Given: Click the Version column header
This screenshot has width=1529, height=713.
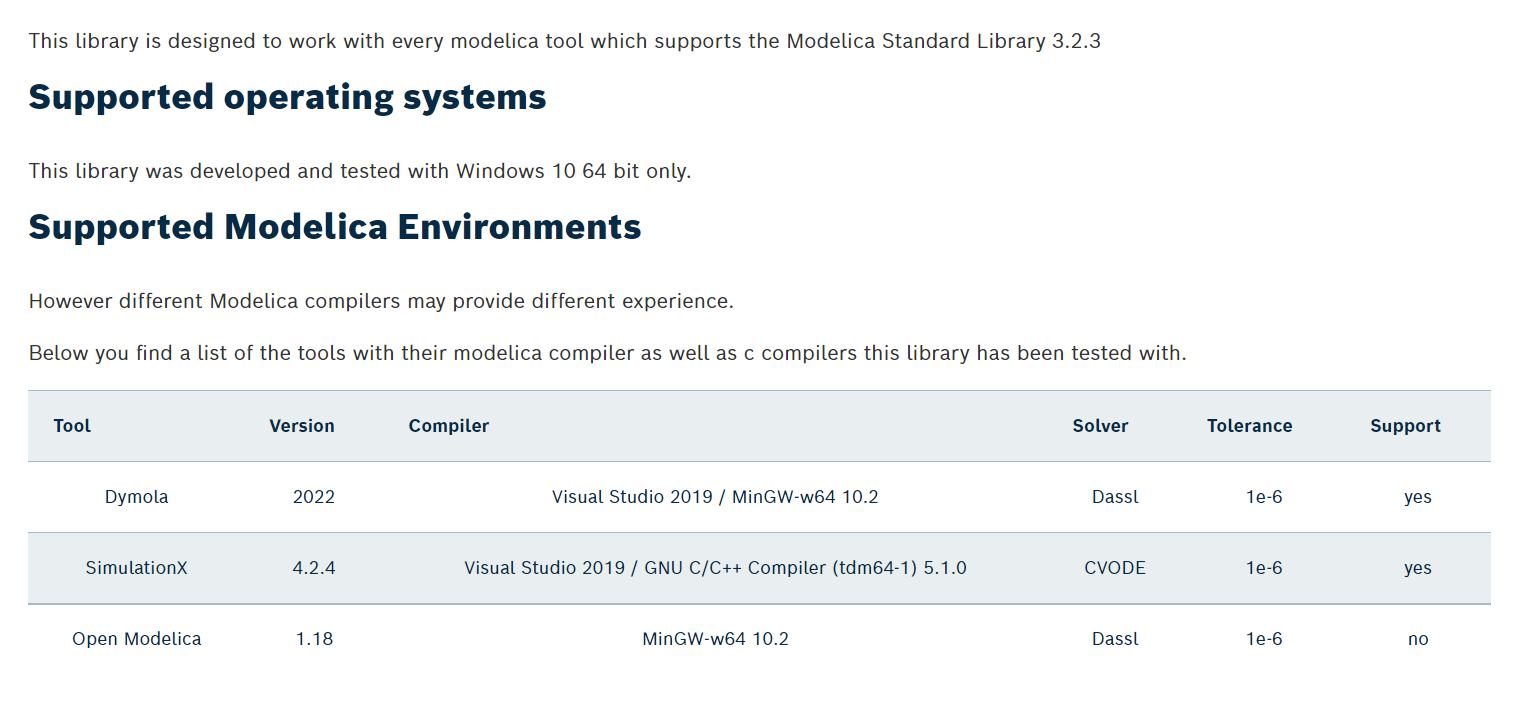Looking at the screenshot, I should point(302,426).
